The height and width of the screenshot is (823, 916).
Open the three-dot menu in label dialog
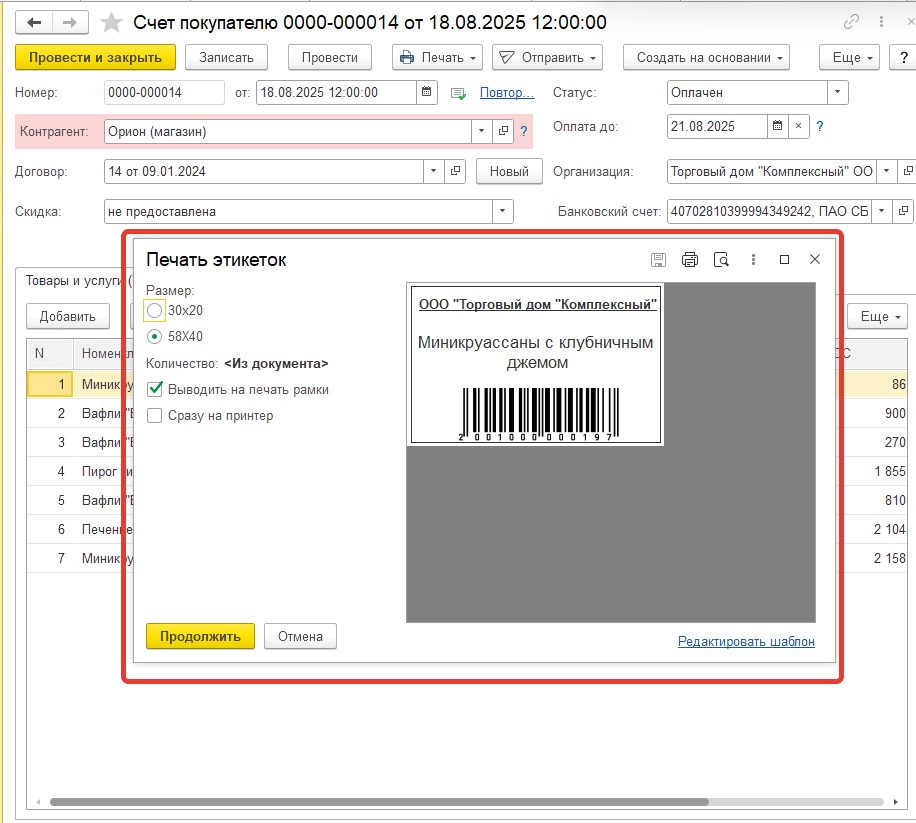pos(753,259)
